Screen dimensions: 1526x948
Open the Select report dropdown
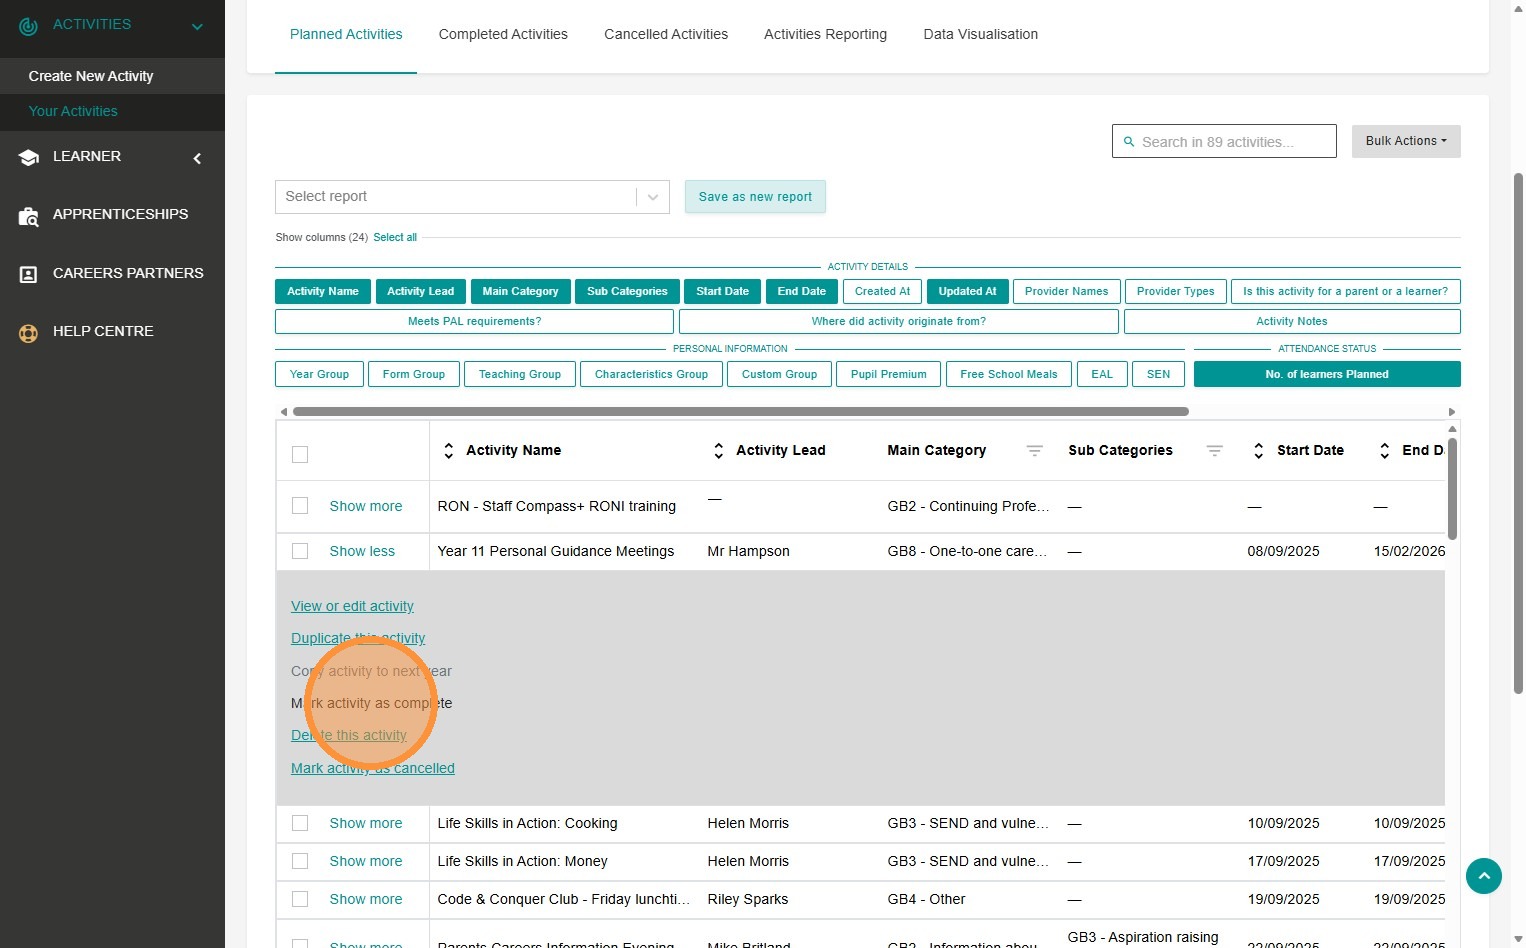pos(472,197)
